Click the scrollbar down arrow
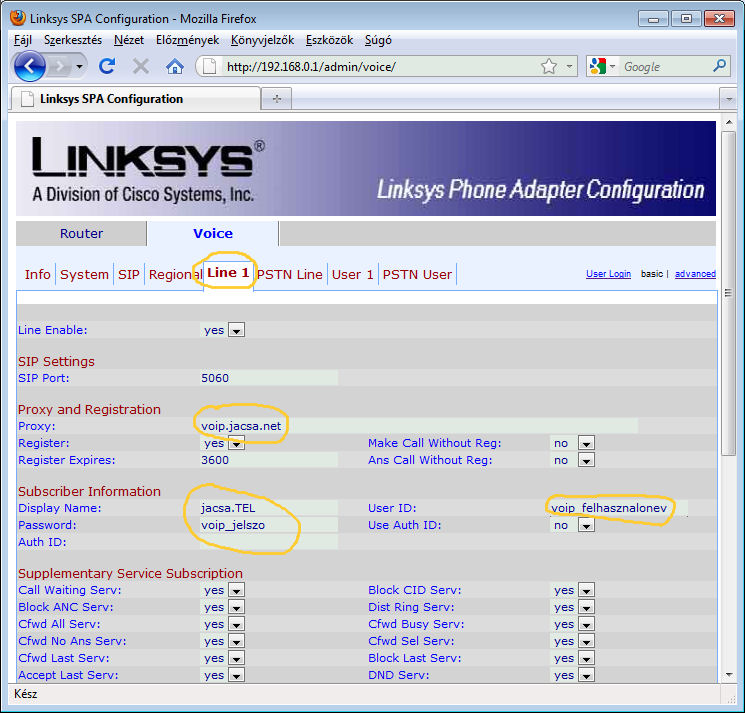Image resolution: width=745 pixels, height=713 pixels. [729, 675]
